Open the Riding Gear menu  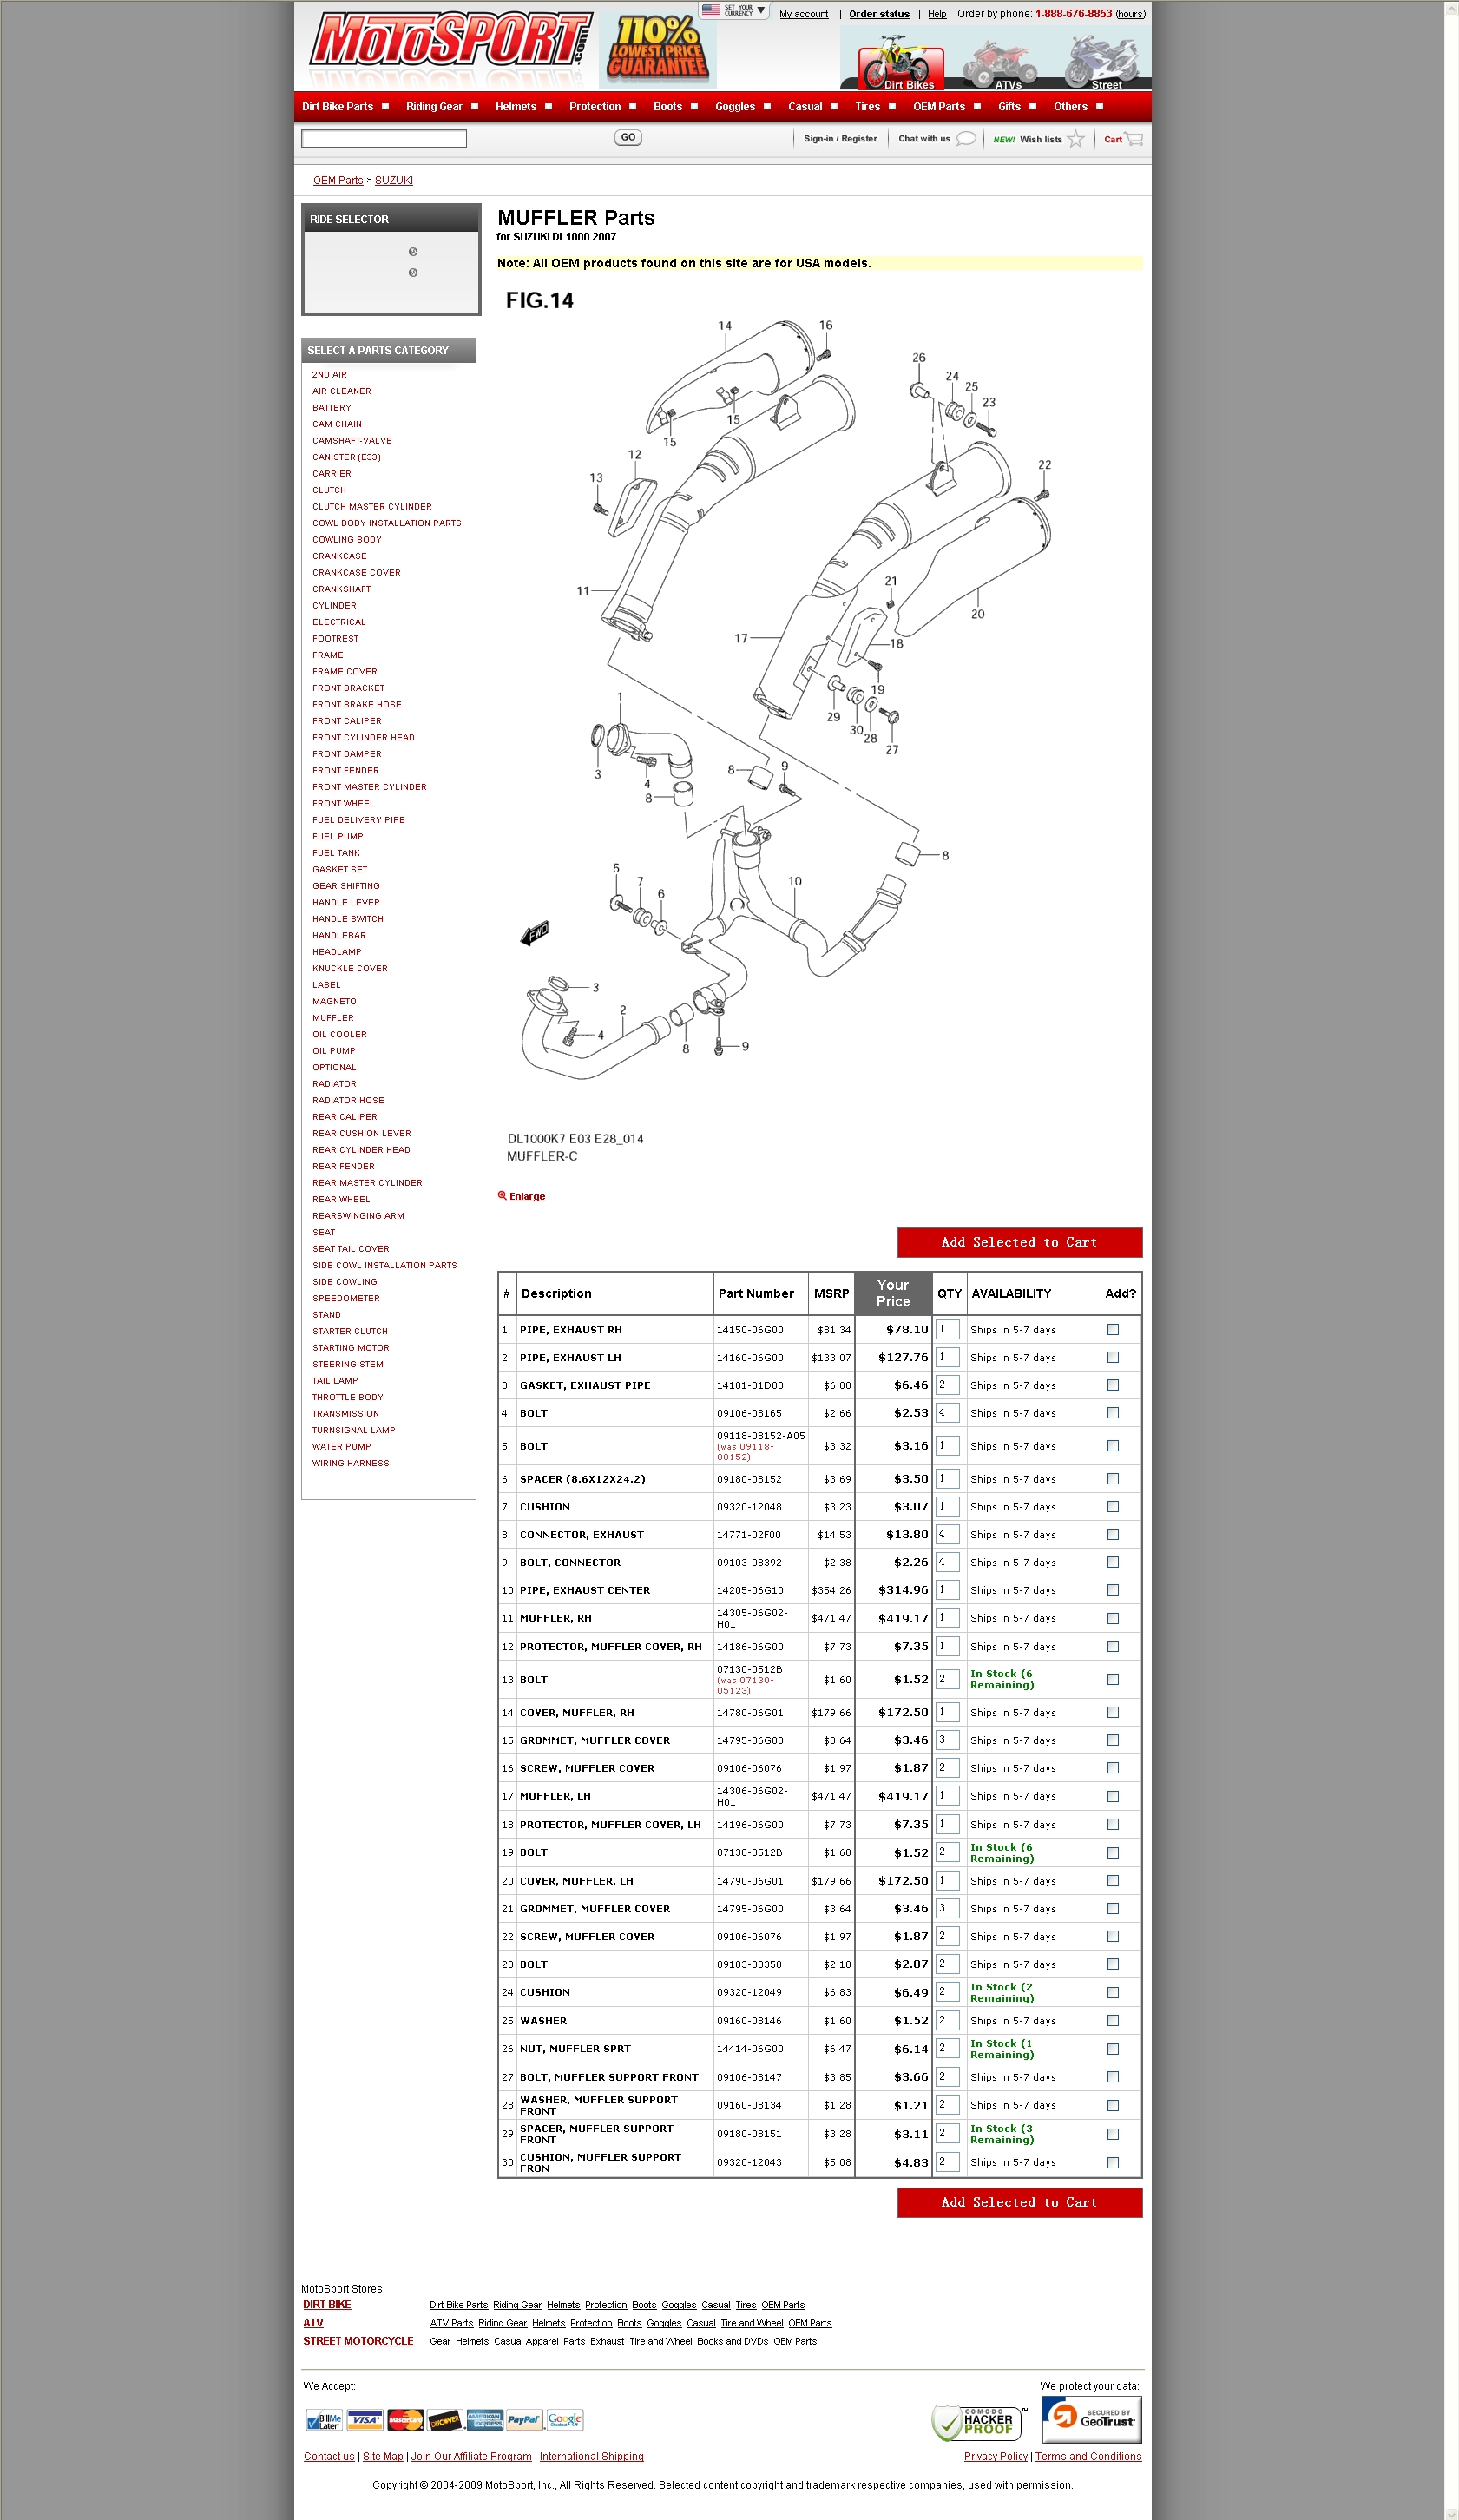coord(434,107)
